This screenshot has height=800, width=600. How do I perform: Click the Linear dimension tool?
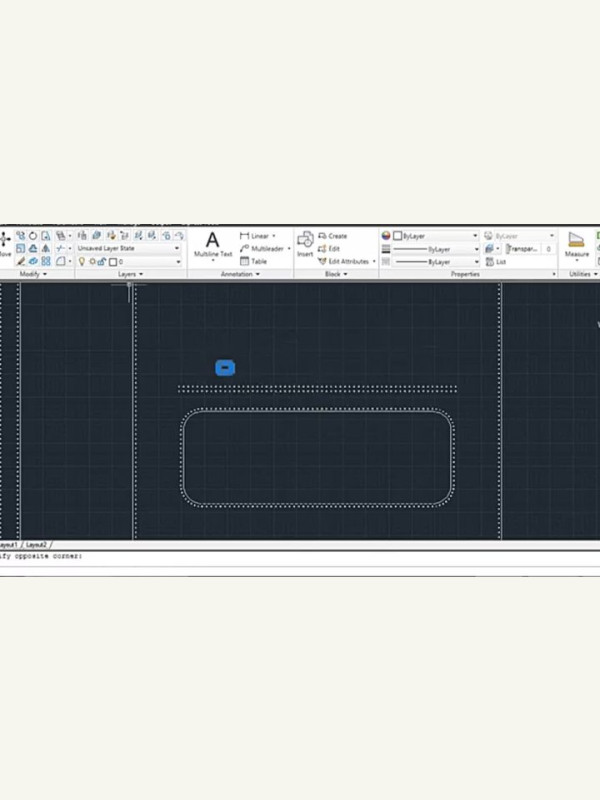(258, 236)
